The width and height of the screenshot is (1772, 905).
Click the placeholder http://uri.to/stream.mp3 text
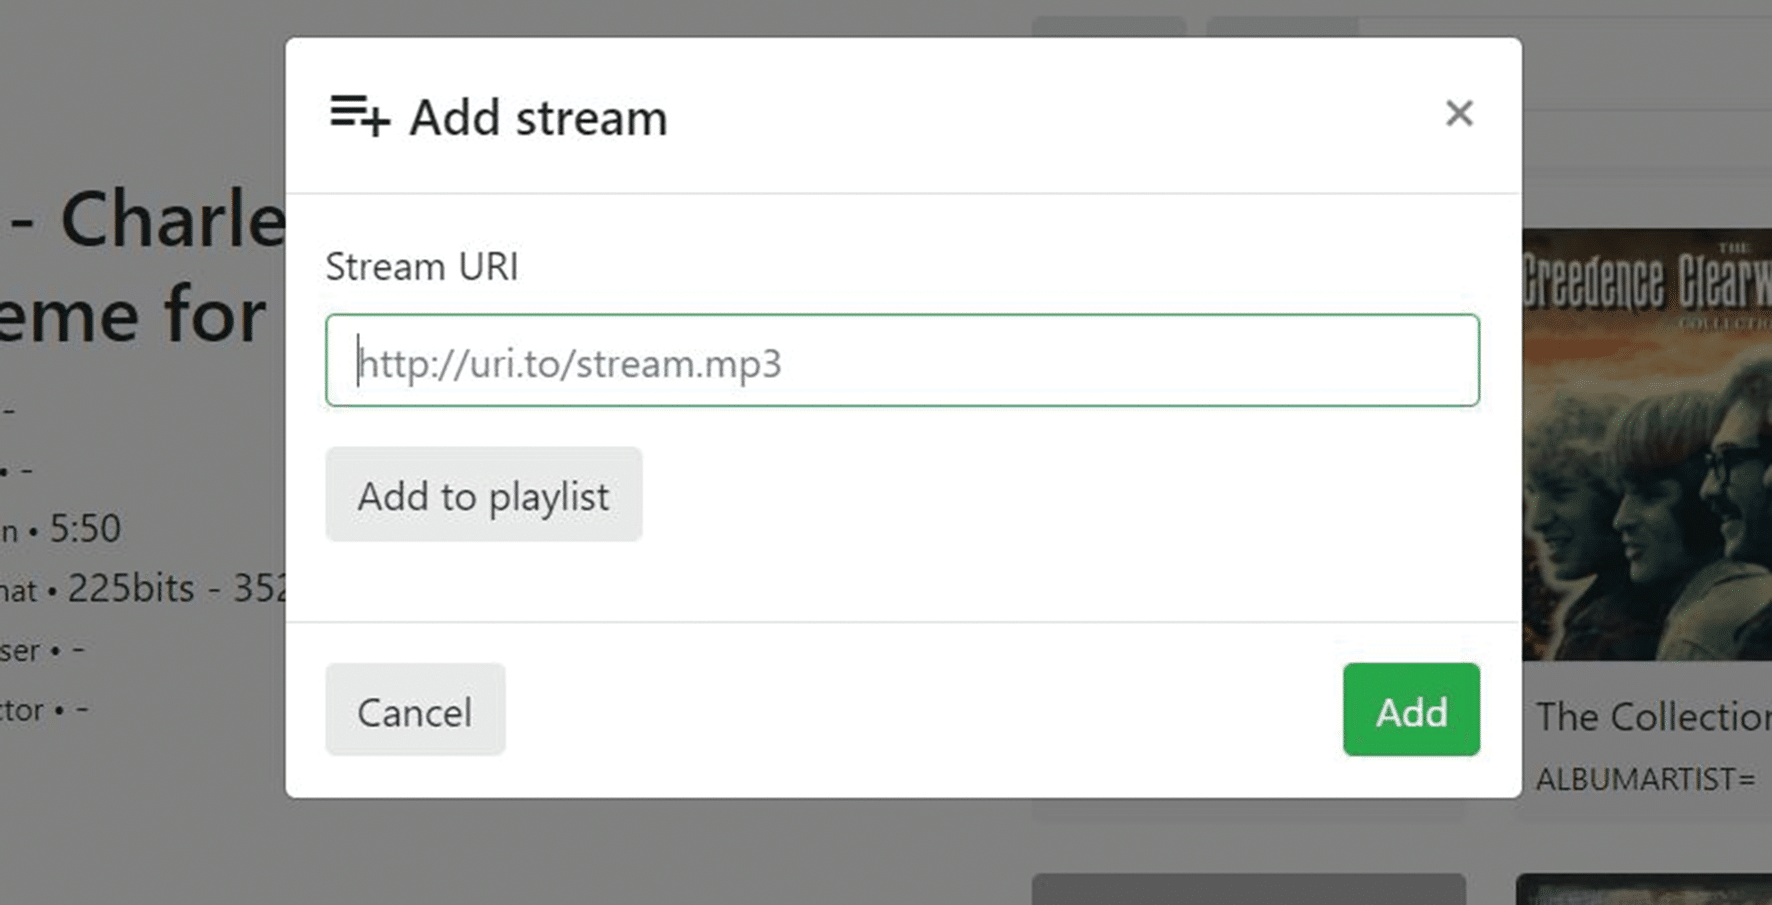[x=570, y=363]
